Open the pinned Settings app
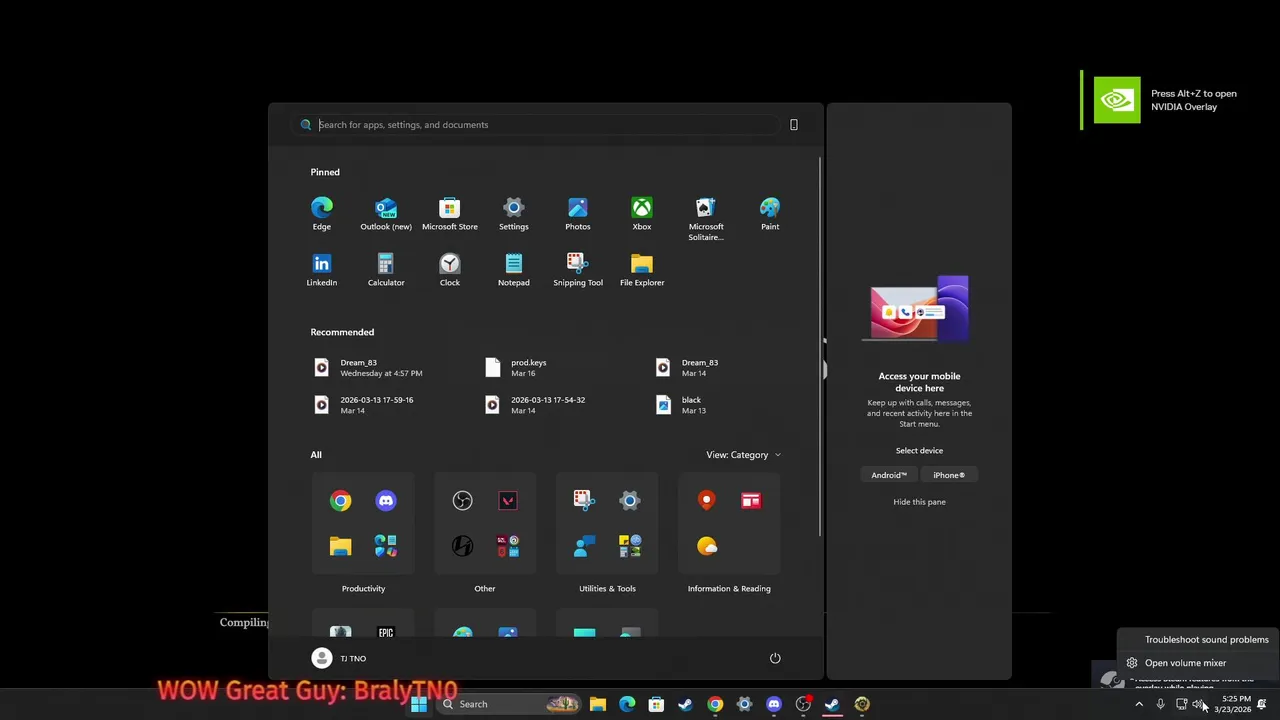The height and width of the screenshot is (720, 1280). (x=514, y=214)
